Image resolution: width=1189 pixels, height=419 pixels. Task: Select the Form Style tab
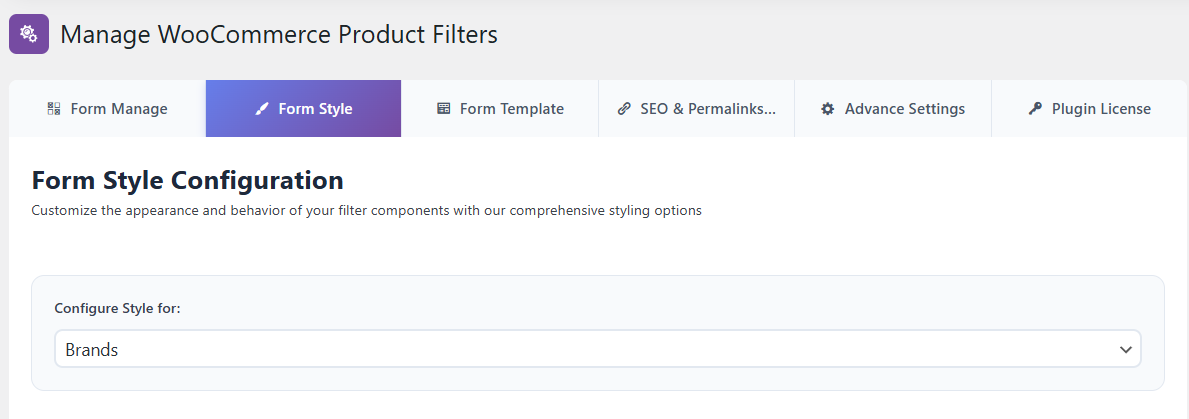pos(303,108)
